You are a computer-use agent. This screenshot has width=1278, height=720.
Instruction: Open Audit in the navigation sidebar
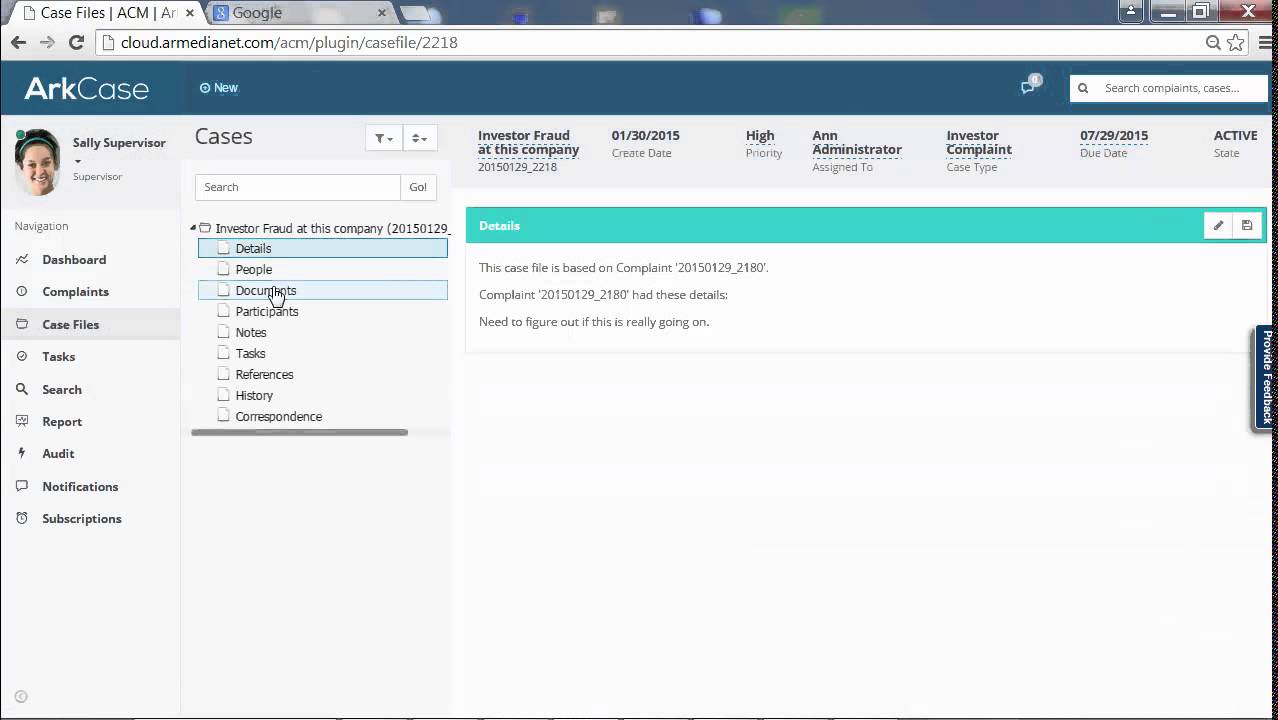58,454
